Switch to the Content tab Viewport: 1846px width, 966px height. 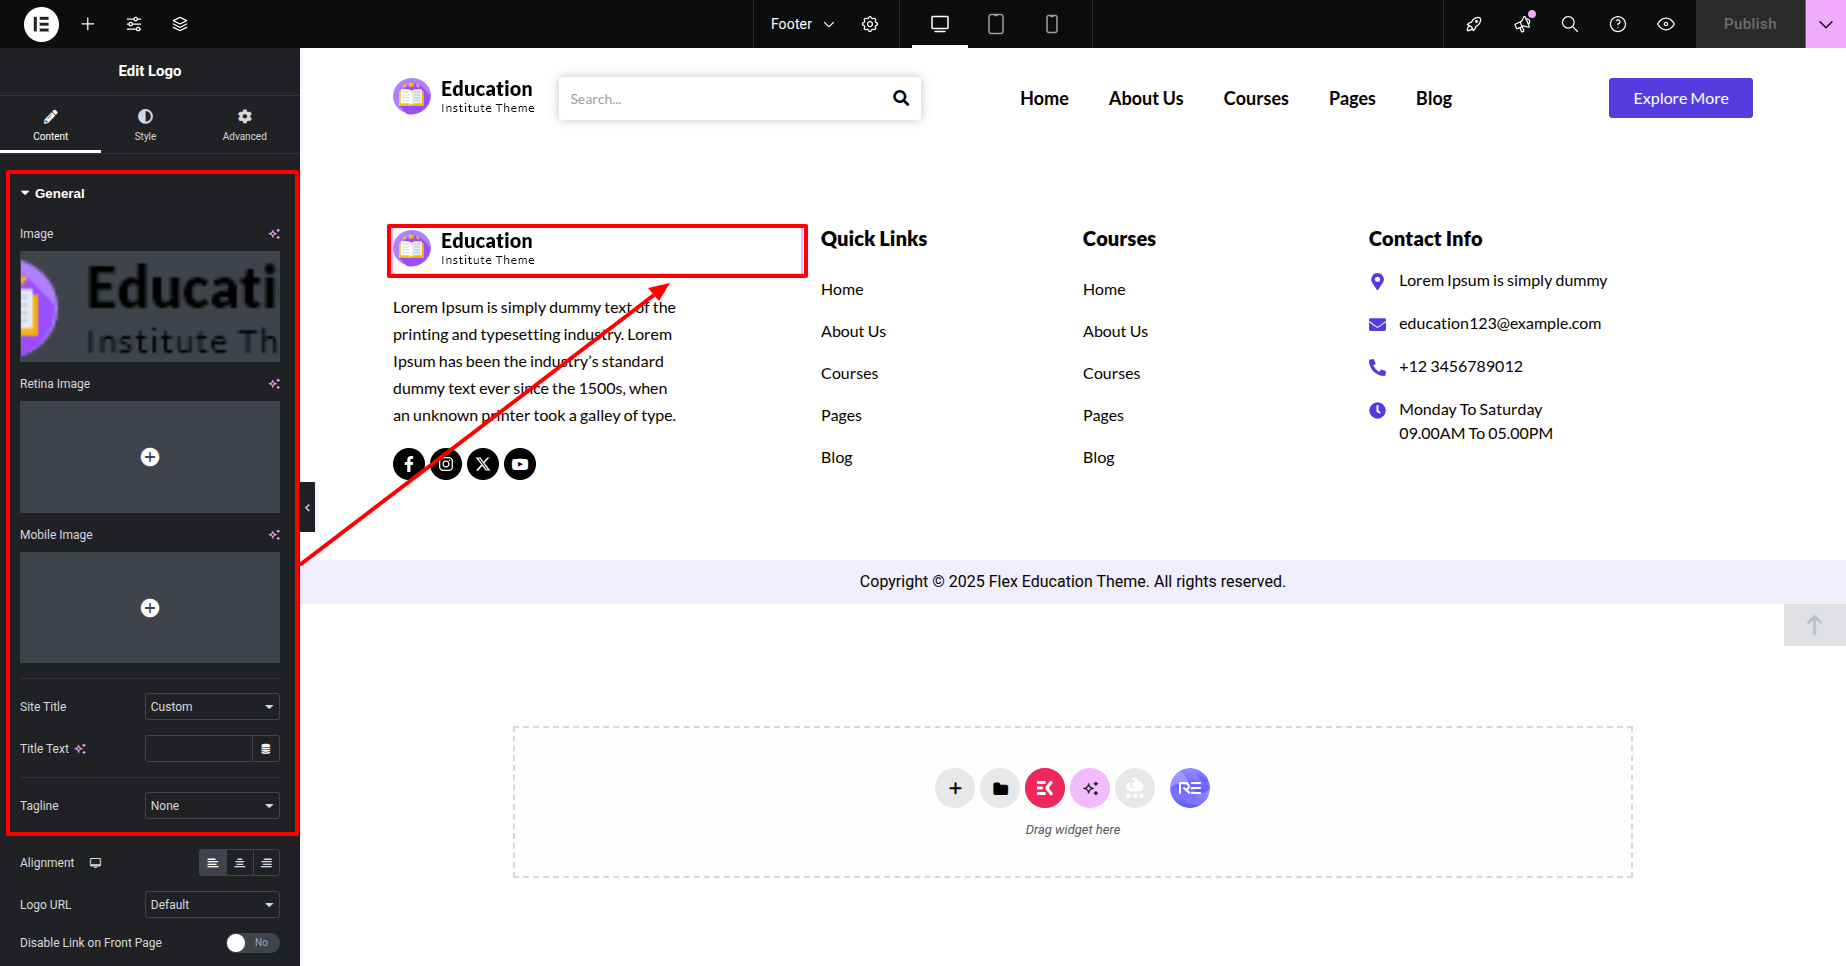[x=50, y=125]
